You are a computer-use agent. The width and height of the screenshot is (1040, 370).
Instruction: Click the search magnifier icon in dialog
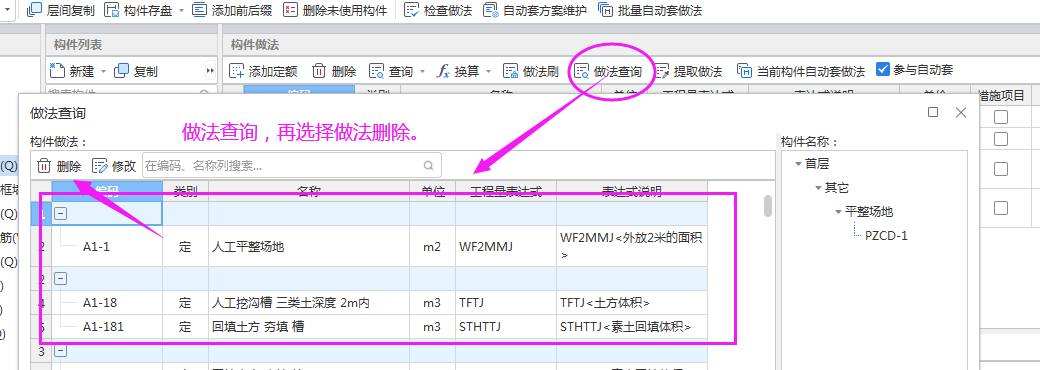tap(429, 166)
